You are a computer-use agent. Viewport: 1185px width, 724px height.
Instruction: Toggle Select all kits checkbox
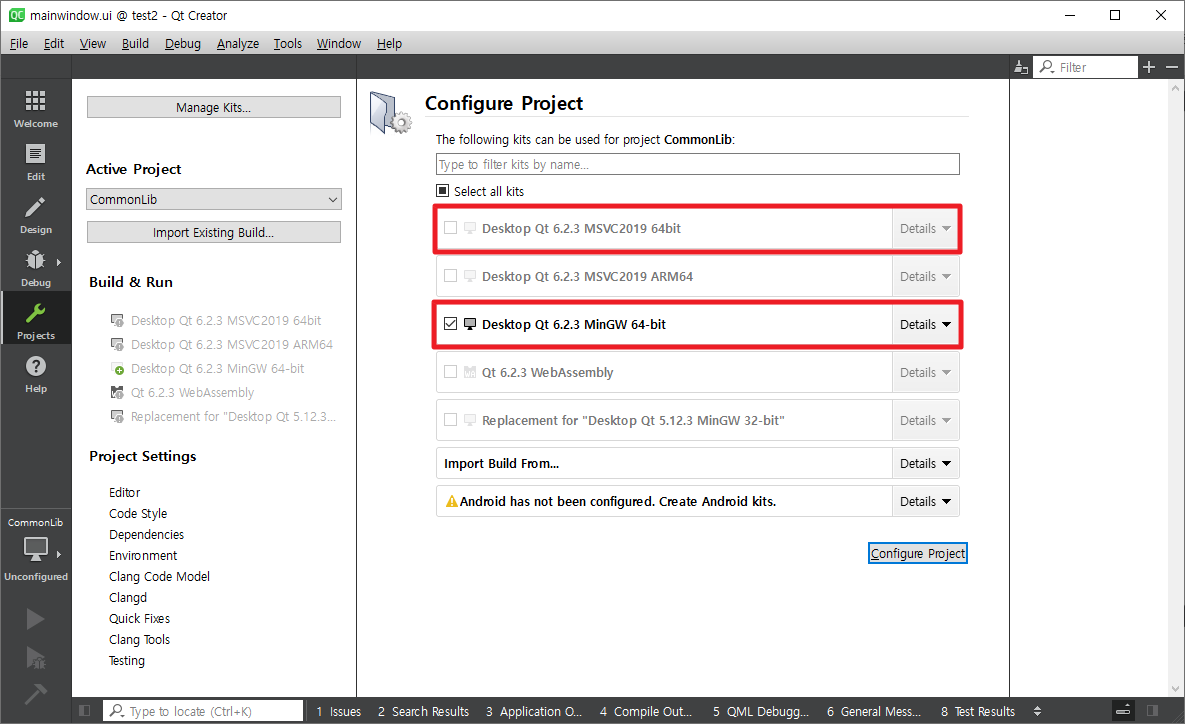443,191
